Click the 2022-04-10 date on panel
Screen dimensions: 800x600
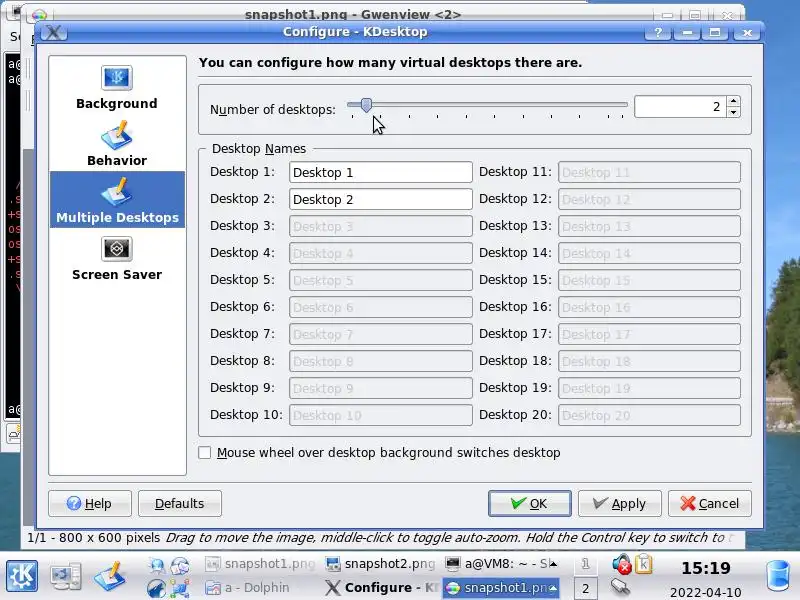pyautogui.click(x=706, y=592)
